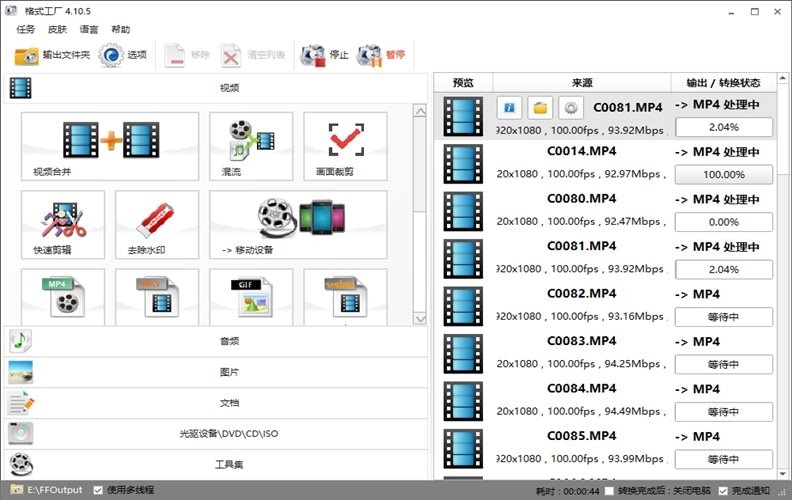The image size is (792, 500).
Task: Select the GIF output format icon
Action: [x=251, y=296]
